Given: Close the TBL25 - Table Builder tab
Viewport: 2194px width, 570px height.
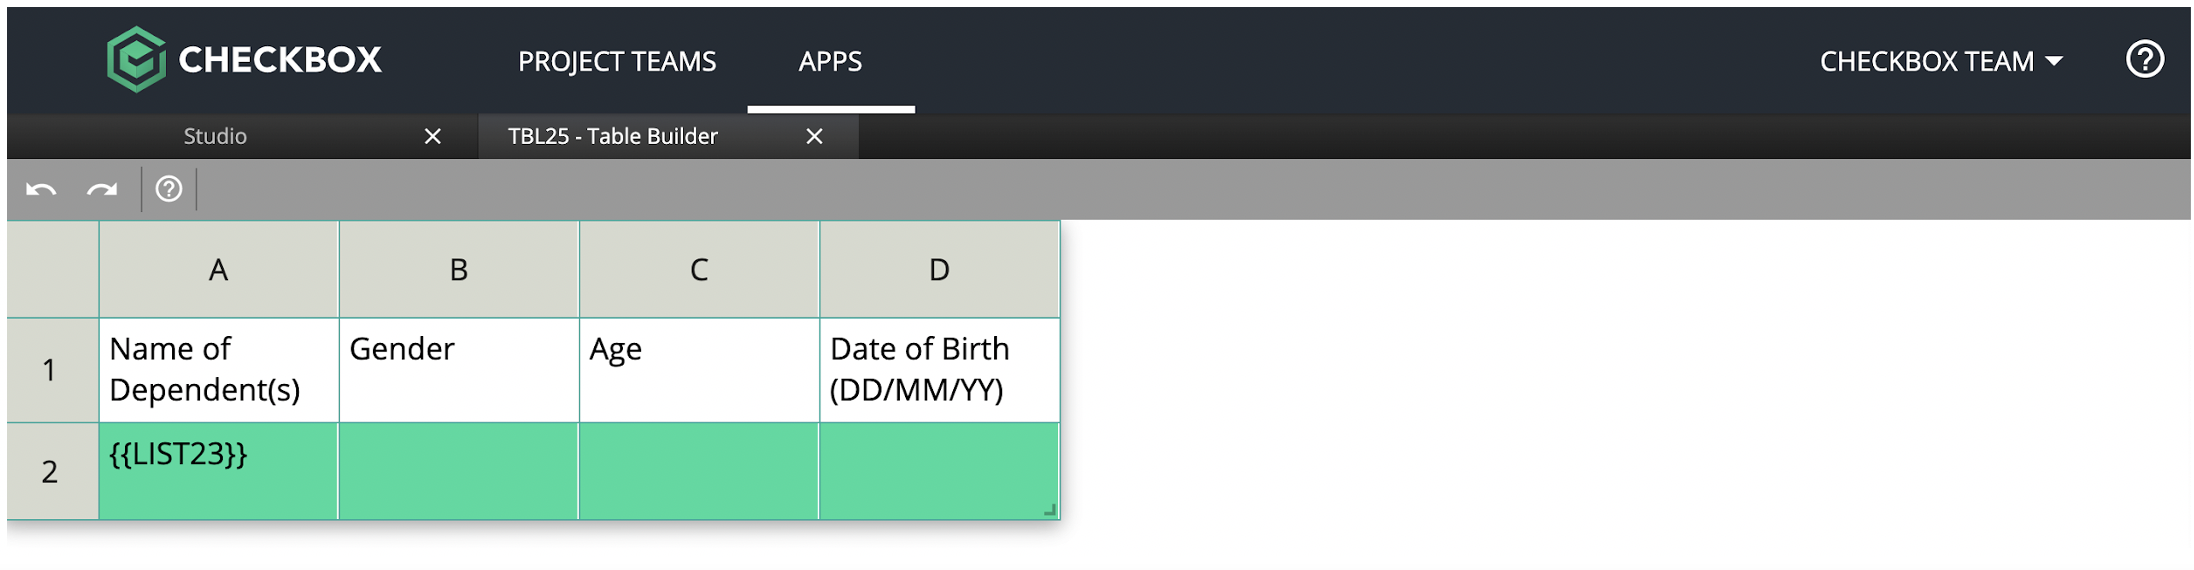Looking at the screenshot, I should coord(814,136).
